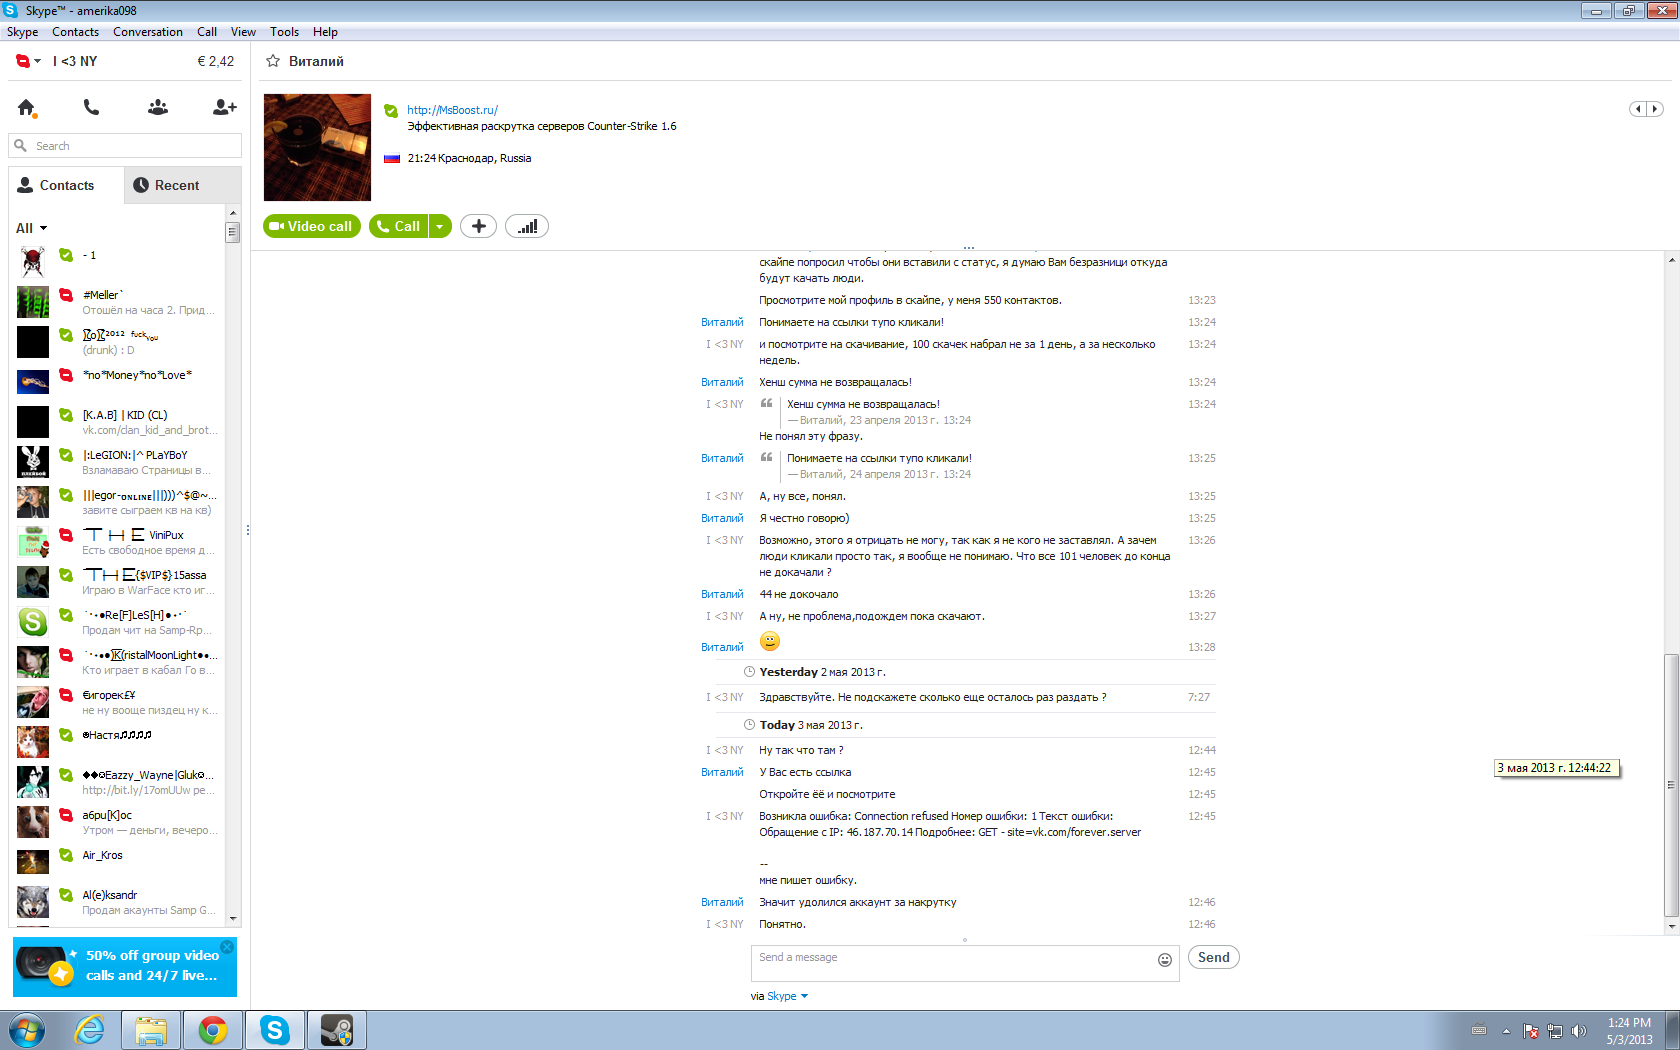Click the contact list scrollbar down arrow
The image size is (1680, 1050).
click(x=233, y=918)
